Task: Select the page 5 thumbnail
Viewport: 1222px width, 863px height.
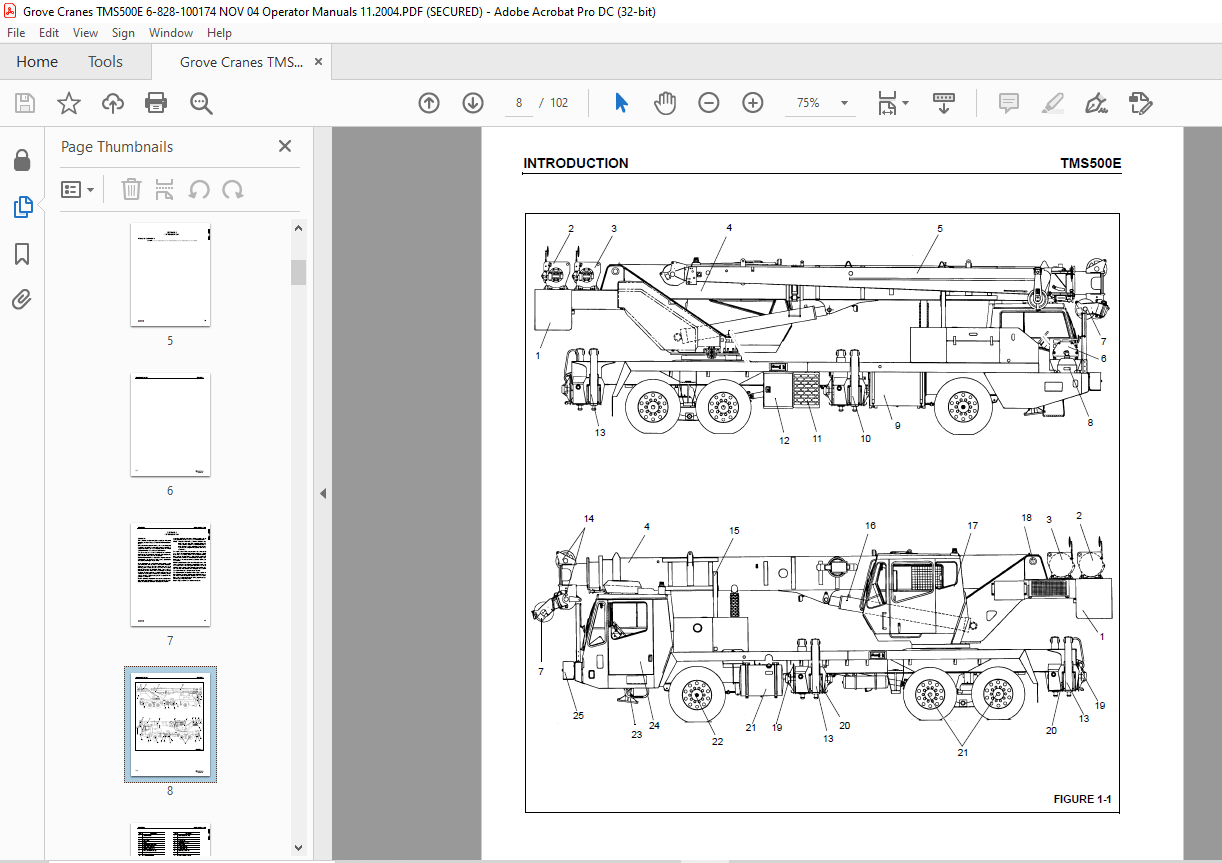Action: point(170,275)
